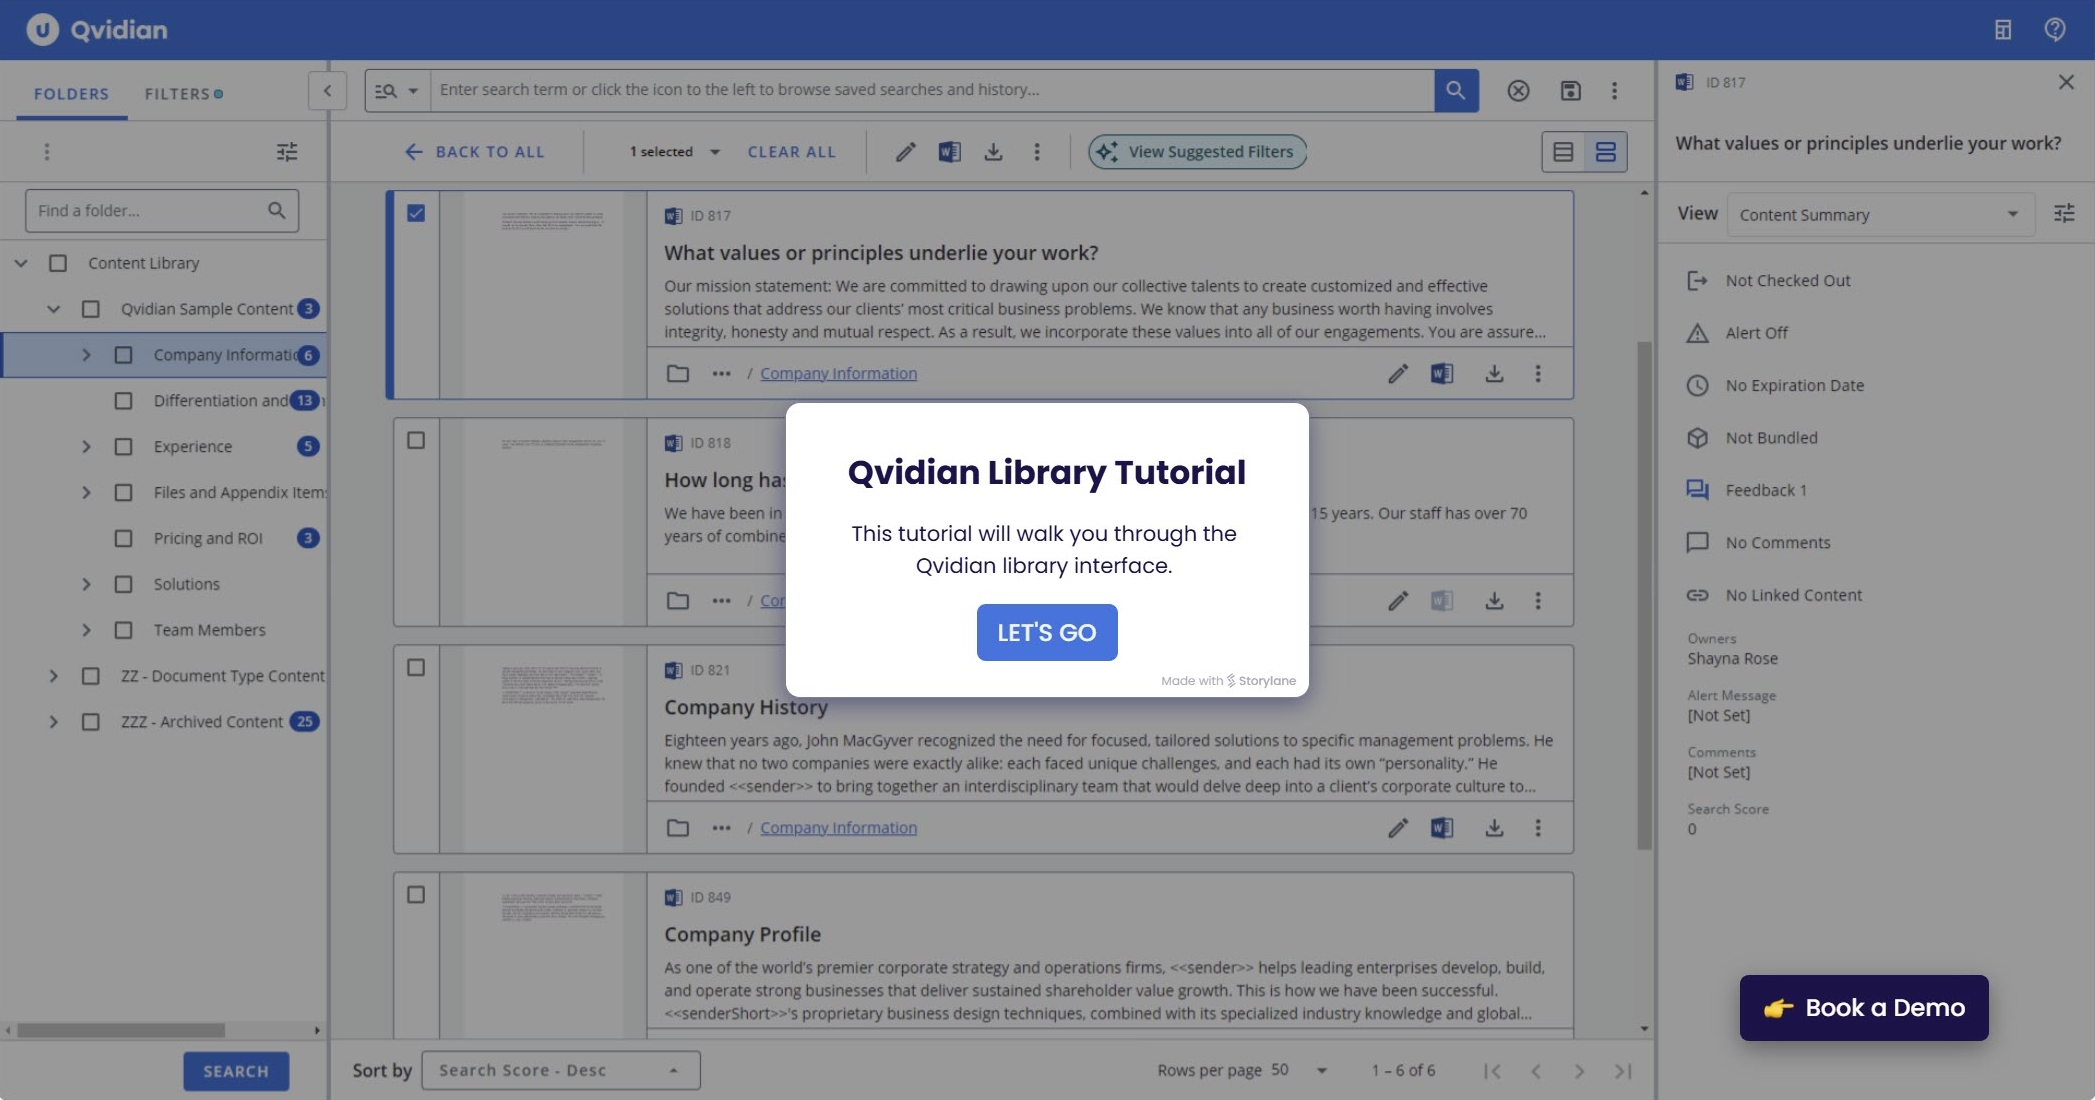Viewport: 2095px width, 1100px height.
Task: Click the Book a Demo button
Action: pos(1864,1008)
